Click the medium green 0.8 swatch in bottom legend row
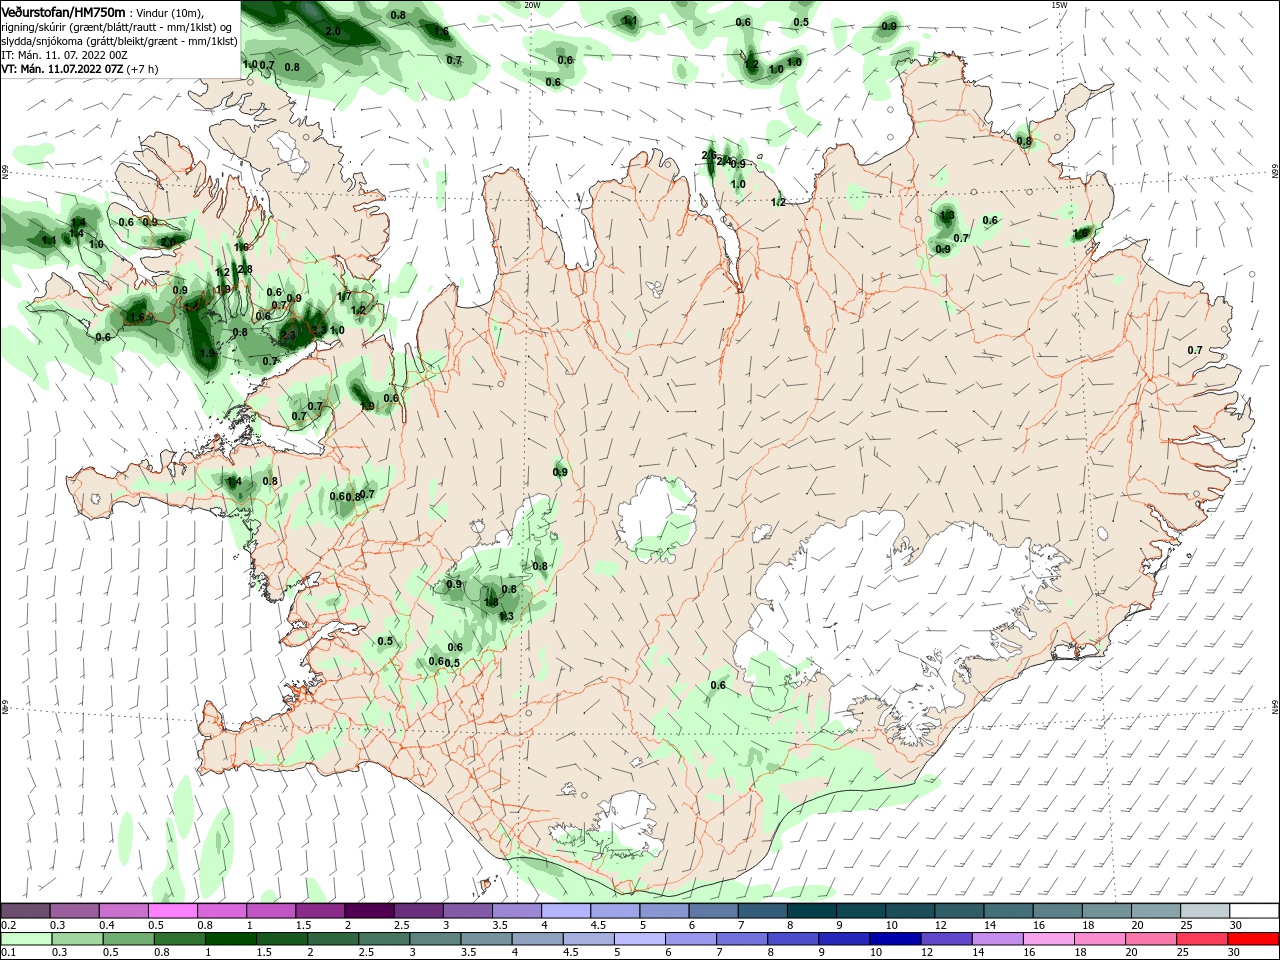 pyautogui.click(x=179, y=939)
